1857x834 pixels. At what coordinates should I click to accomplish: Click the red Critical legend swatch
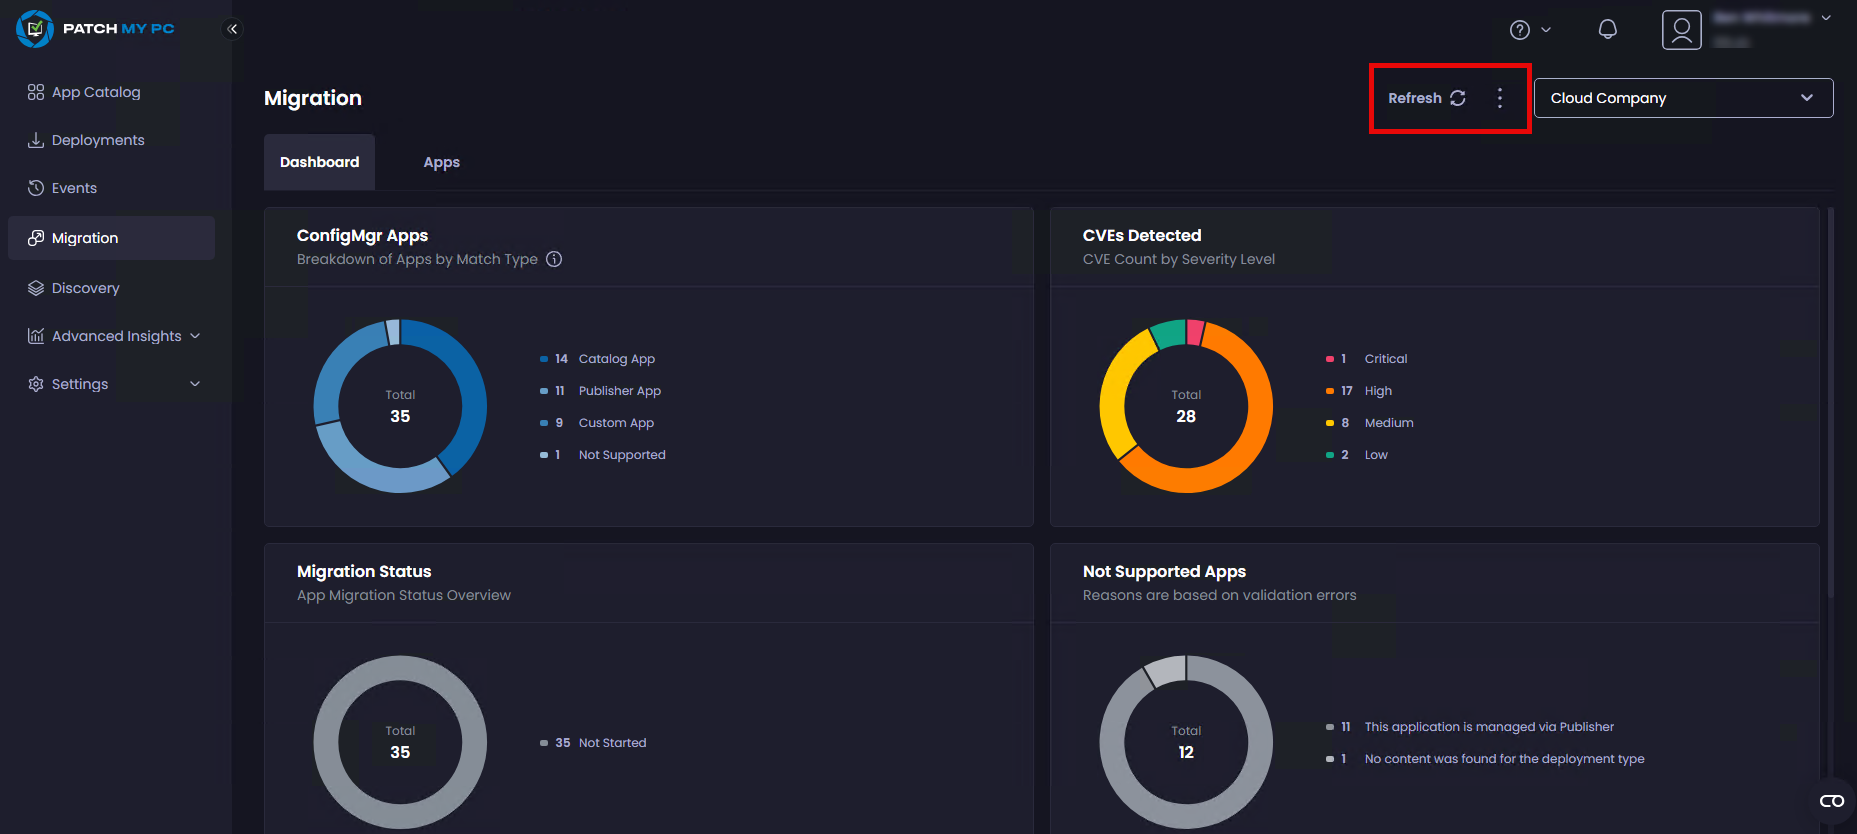pos(1330,359)
